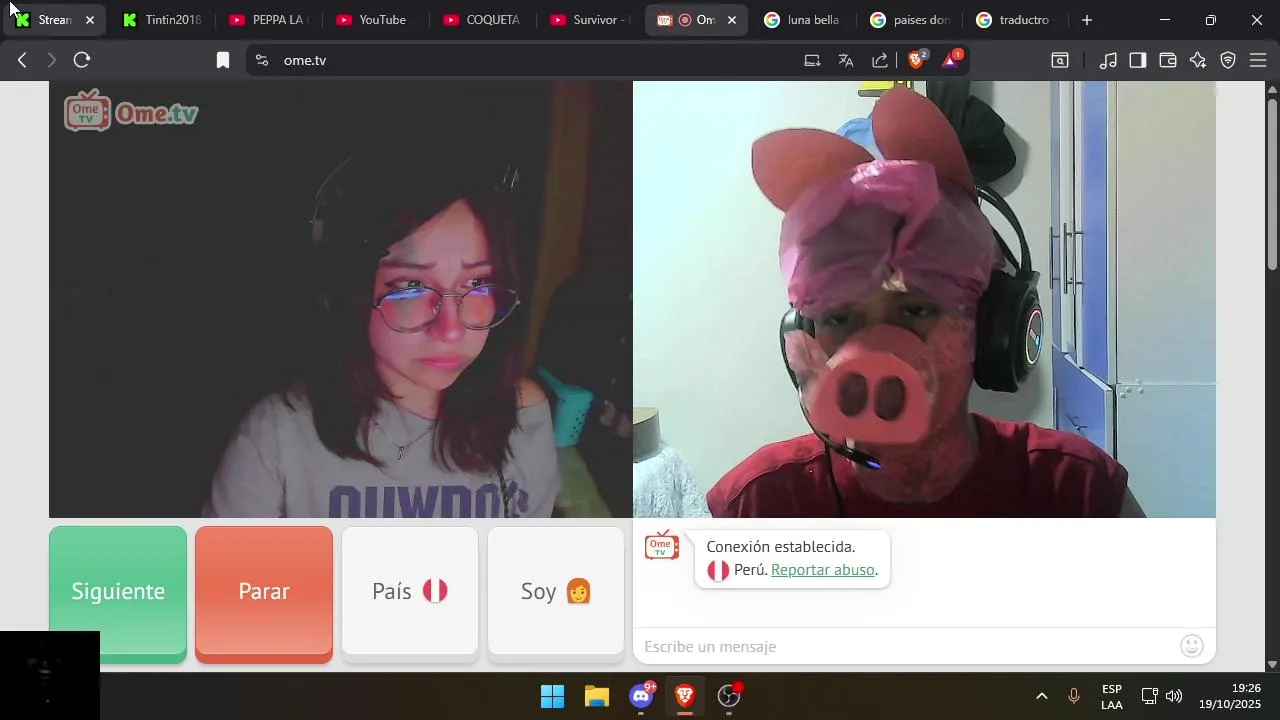The image size is (1280, 720).
Task: Toggle the browser sidebar panel icon
Action: pos(1138,60)
